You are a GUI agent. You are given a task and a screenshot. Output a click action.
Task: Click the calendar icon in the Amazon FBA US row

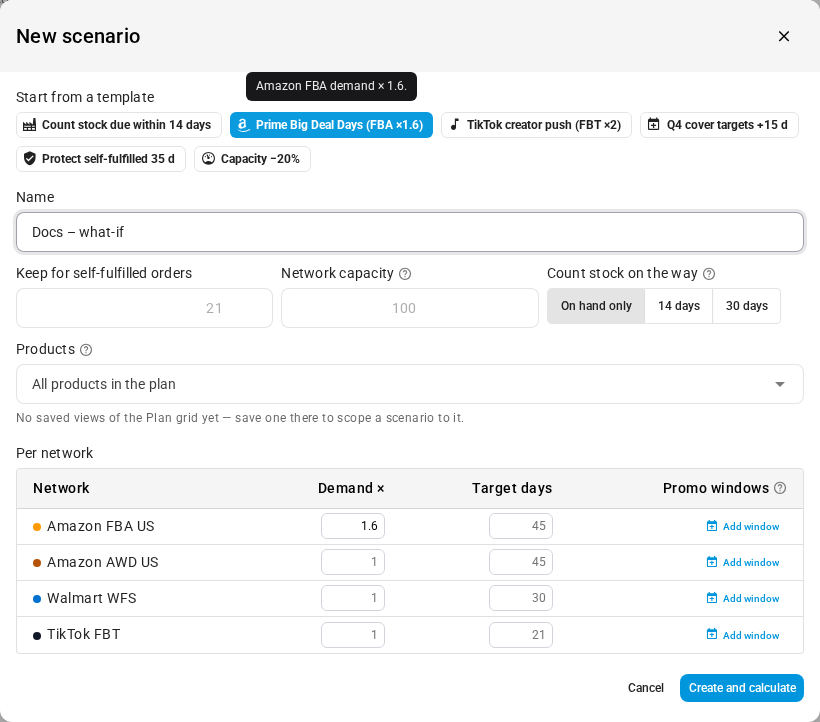tap(712, 526)
